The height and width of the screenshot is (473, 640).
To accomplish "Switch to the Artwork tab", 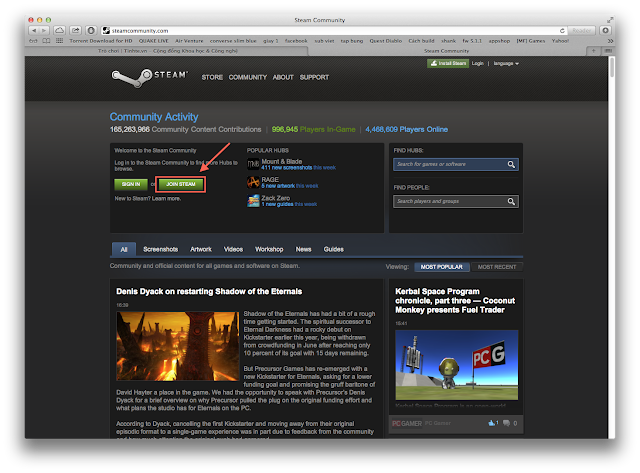I will pos(201,249).
